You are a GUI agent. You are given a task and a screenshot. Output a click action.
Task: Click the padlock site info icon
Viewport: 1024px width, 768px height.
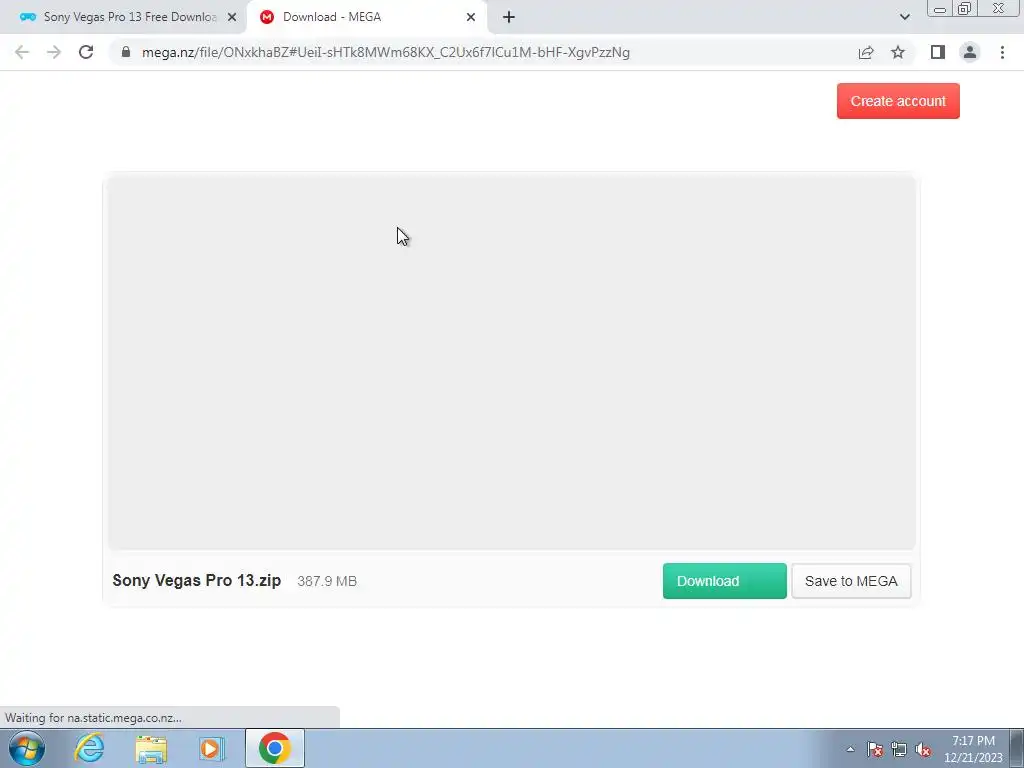126,52
